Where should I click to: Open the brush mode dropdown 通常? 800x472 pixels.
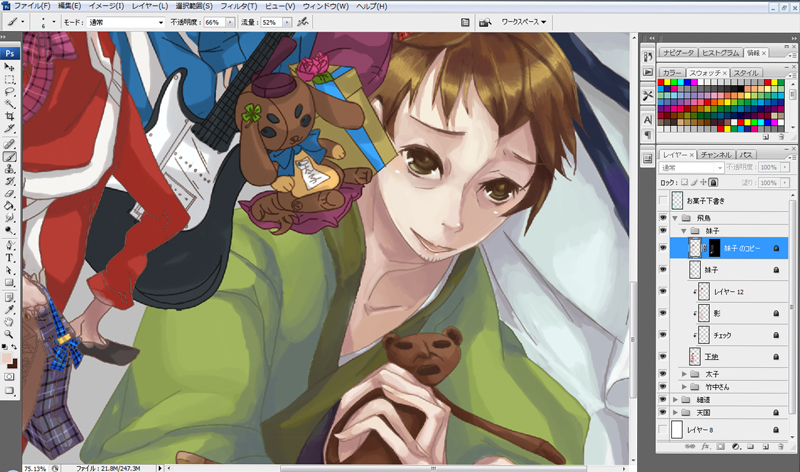pos(126,22)
